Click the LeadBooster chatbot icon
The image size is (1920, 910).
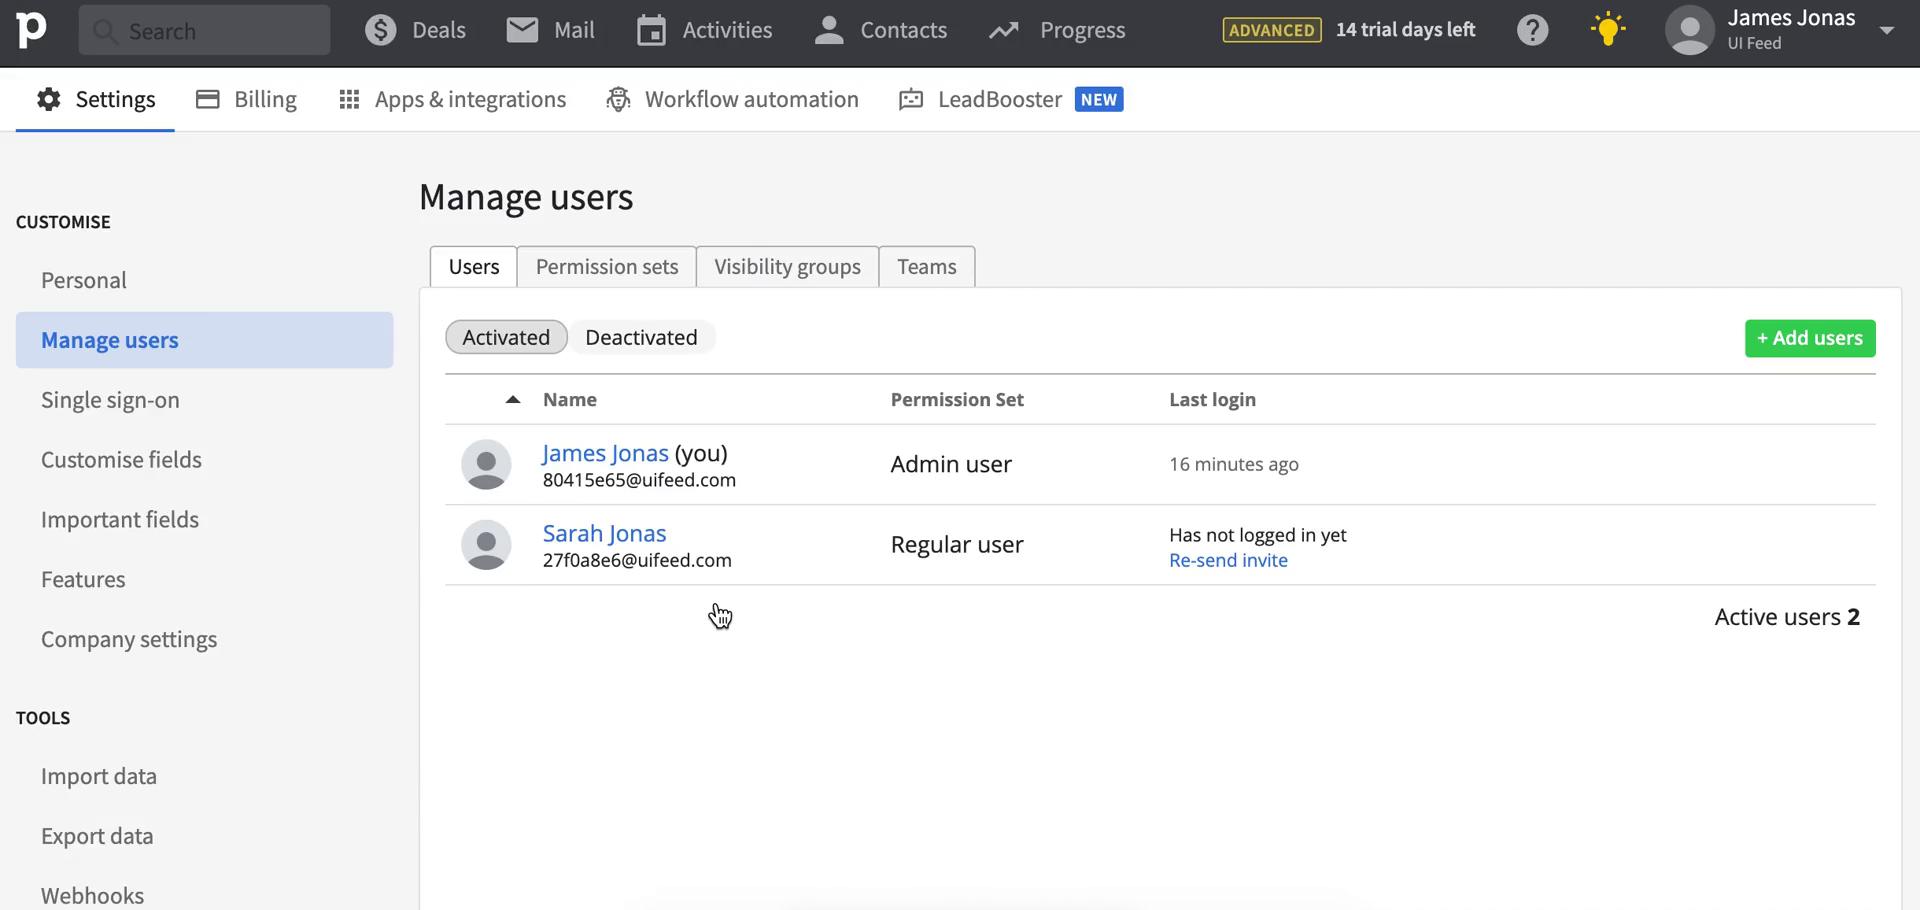tap(911, 99)
